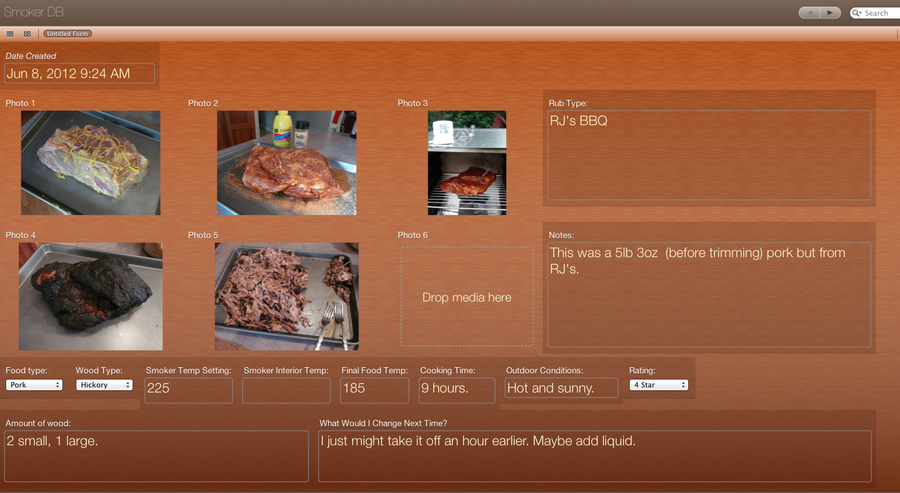The image size is (900, 493).
Task: Select Photo 1 tied raw pork image
Action: [x=90, y=163]
